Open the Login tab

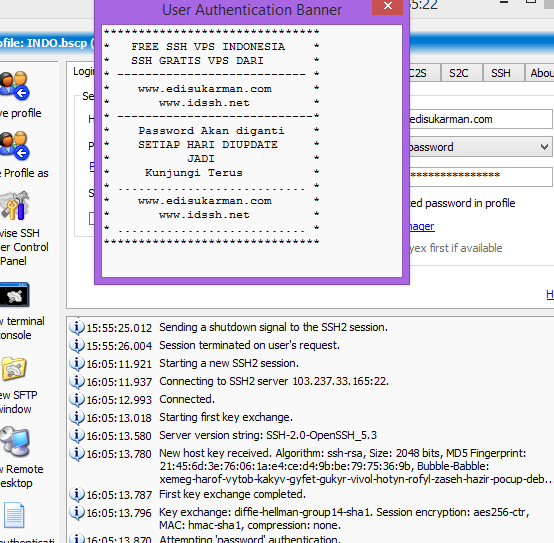(83, 72)
